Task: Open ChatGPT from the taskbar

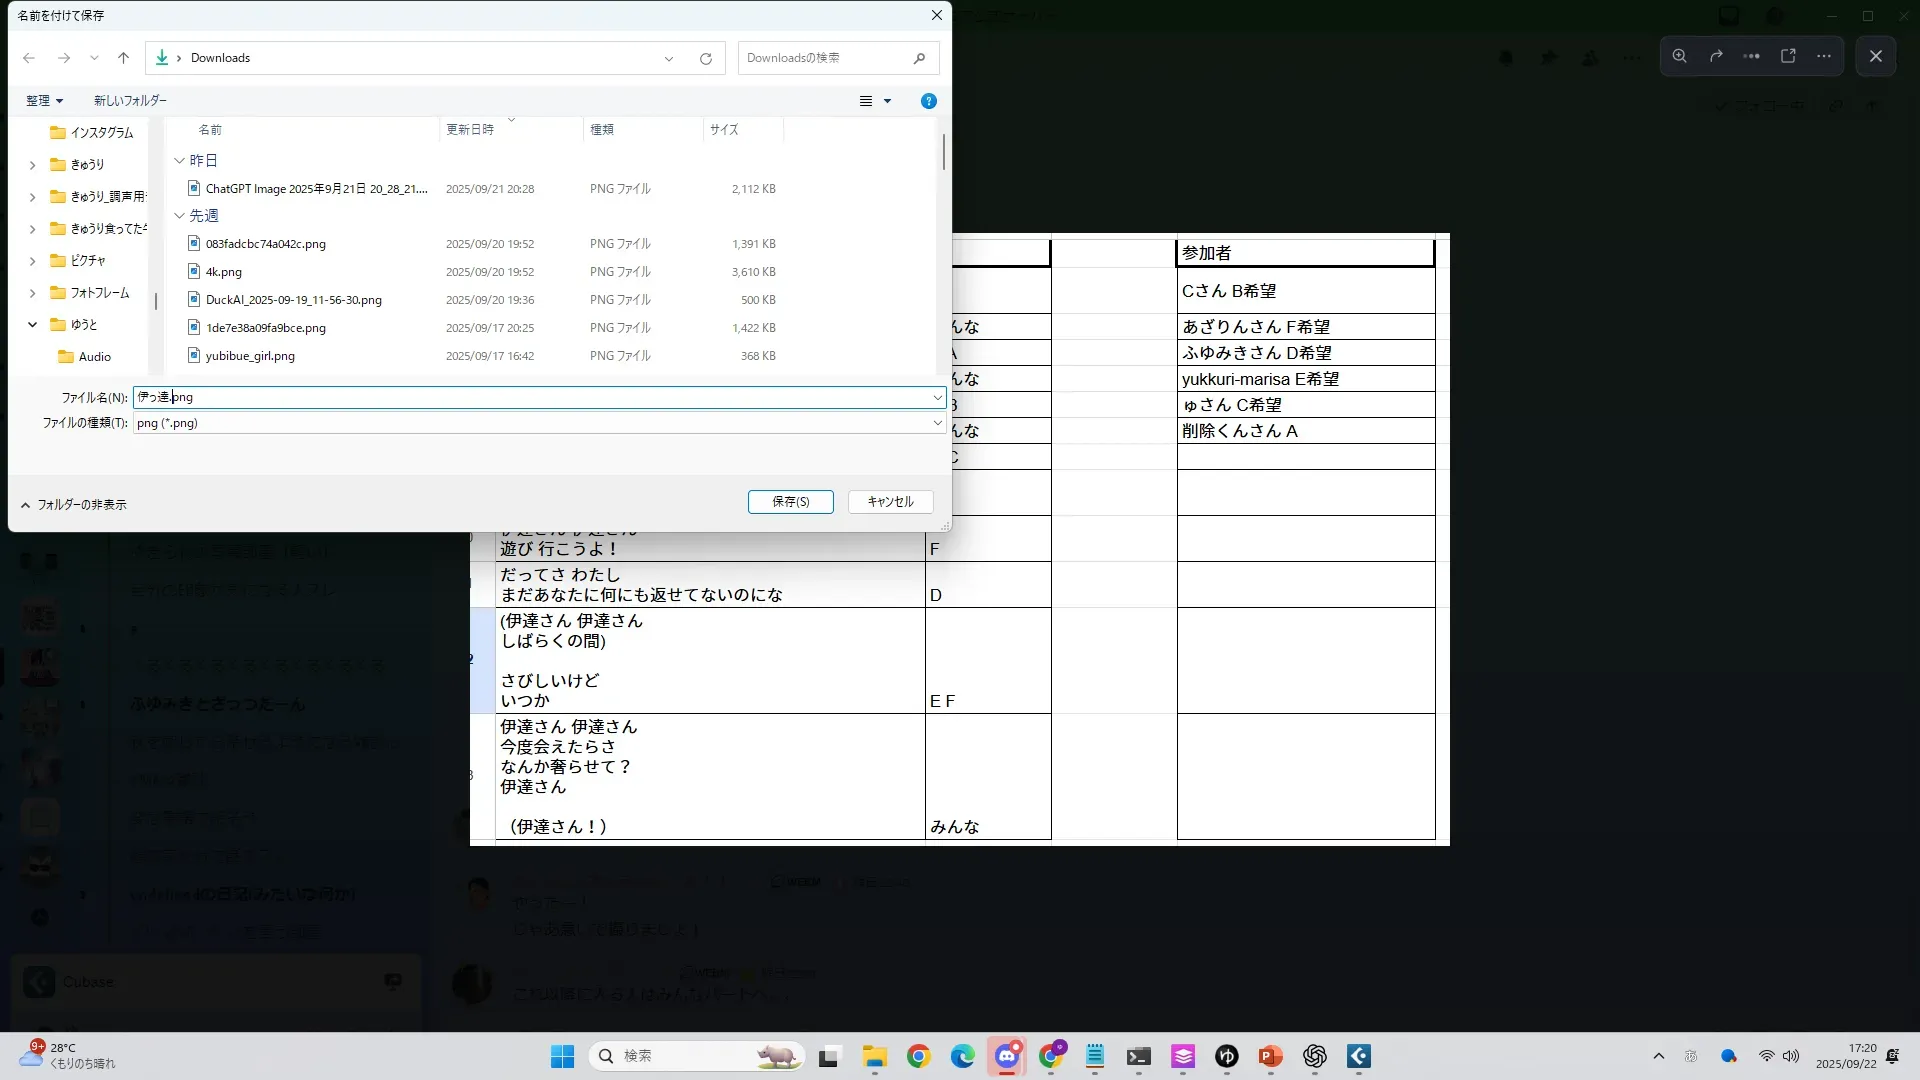Action: click(1314, 1056)
